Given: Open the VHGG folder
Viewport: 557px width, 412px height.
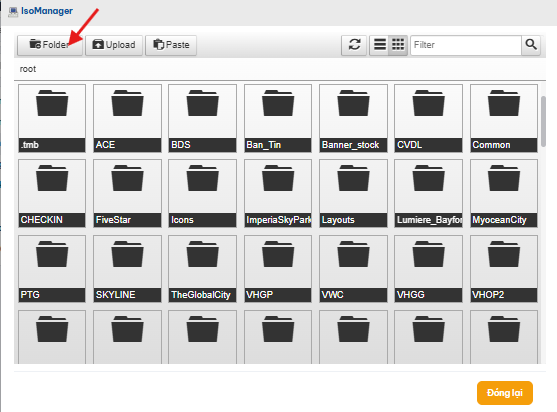Looking at the screenshot, I should [428, 269].
